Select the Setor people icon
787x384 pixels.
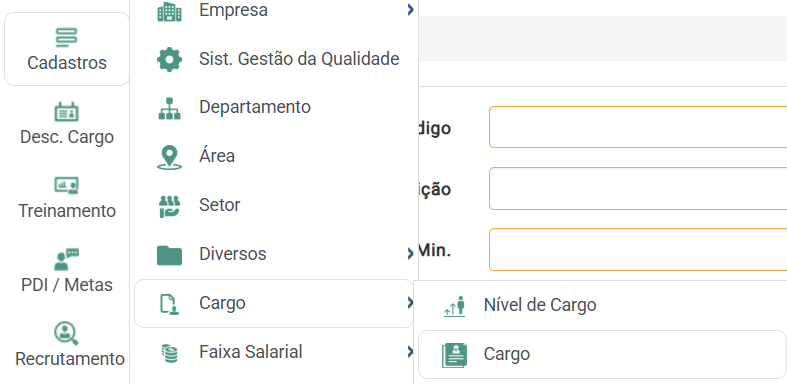click(170, 206)
